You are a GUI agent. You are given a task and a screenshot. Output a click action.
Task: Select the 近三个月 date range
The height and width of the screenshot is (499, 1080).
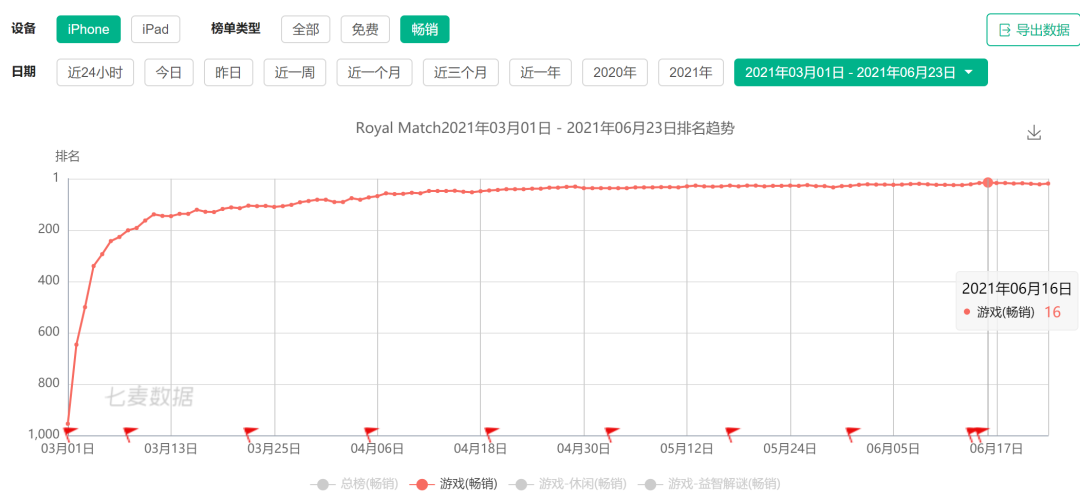click(x=461, y=72)
